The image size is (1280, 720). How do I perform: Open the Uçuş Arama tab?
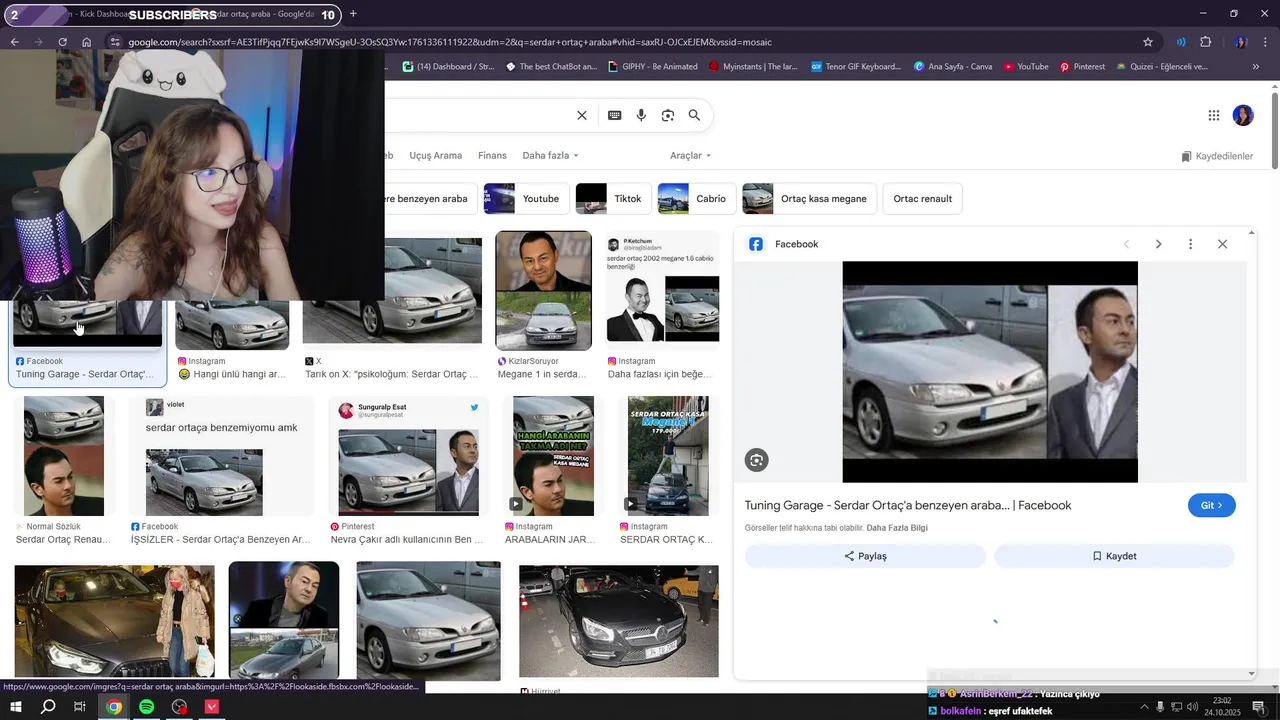click(435, 156)
